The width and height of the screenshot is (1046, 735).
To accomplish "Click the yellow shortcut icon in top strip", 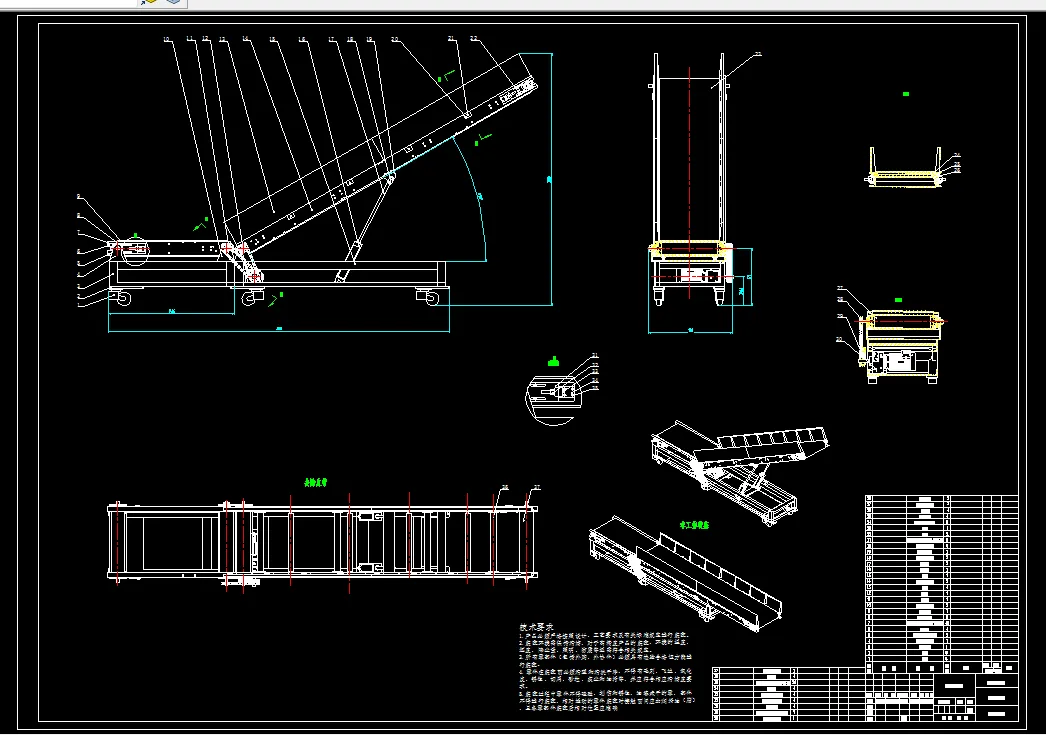I will 148,2.
